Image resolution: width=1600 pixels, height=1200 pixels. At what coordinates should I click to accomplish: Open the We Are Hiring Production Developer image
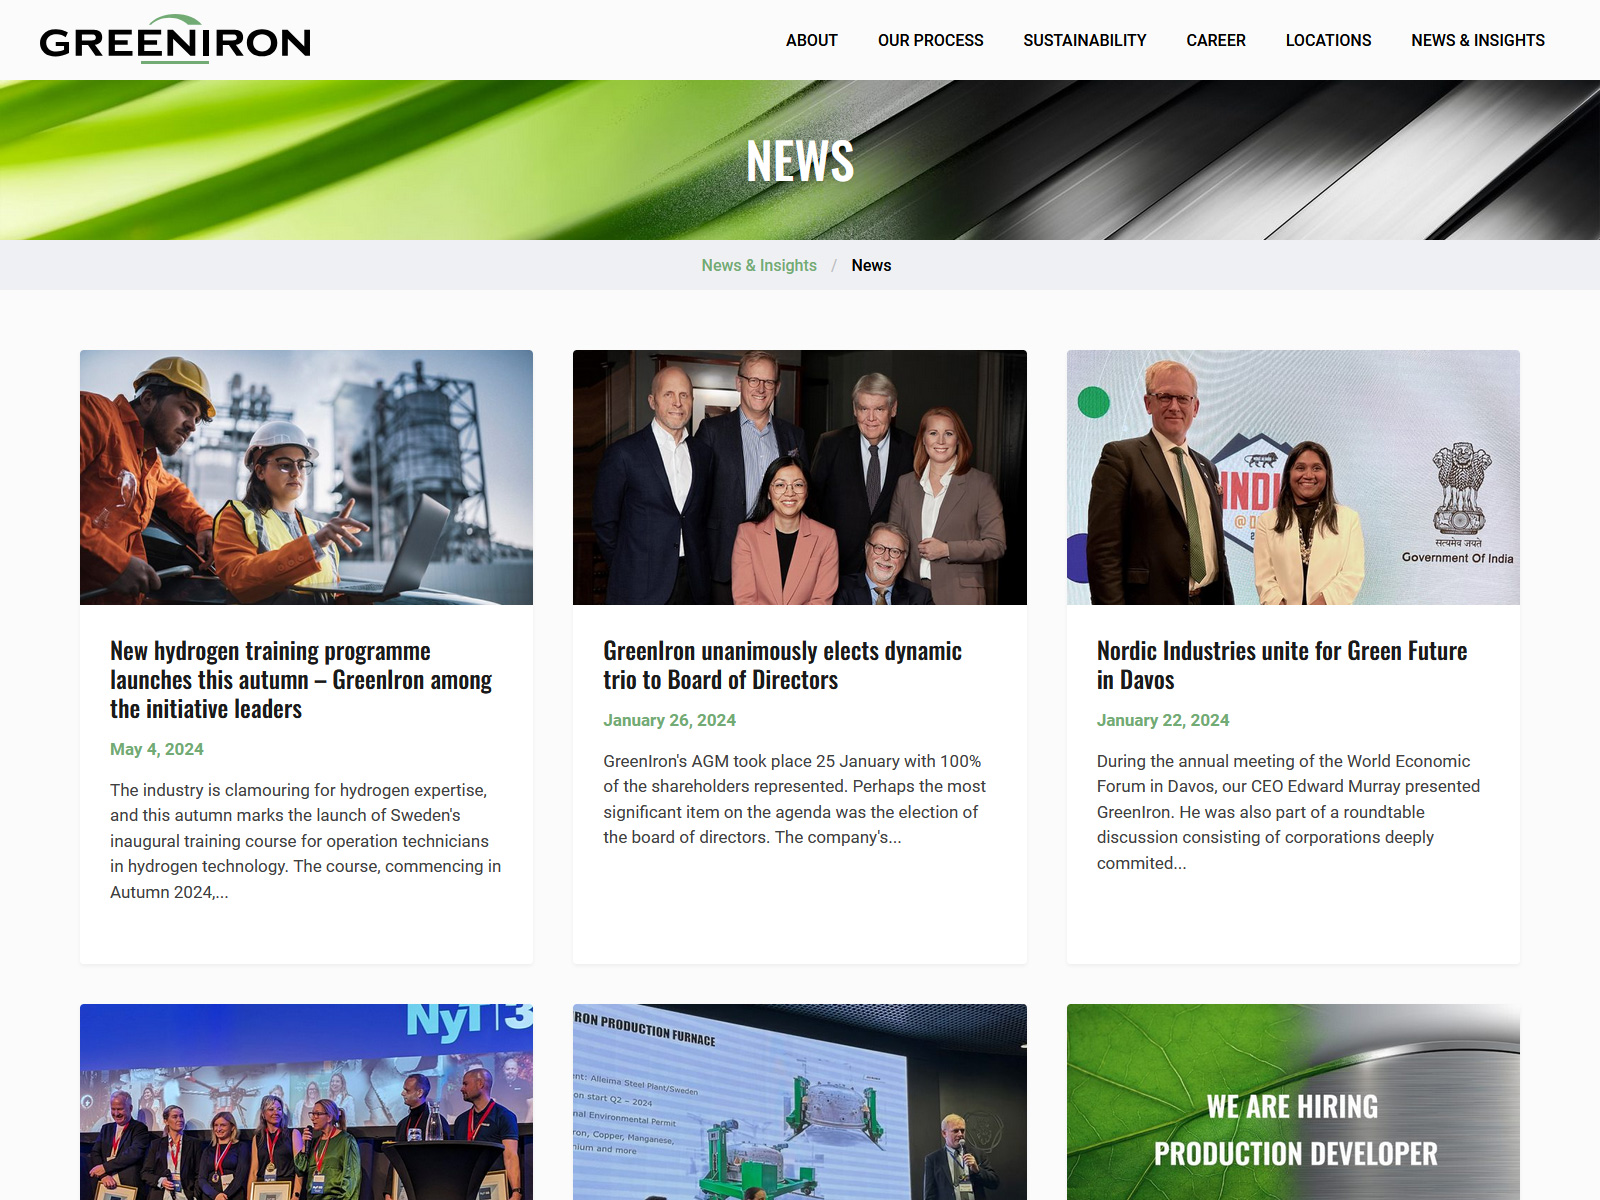click(1293, 1102)
